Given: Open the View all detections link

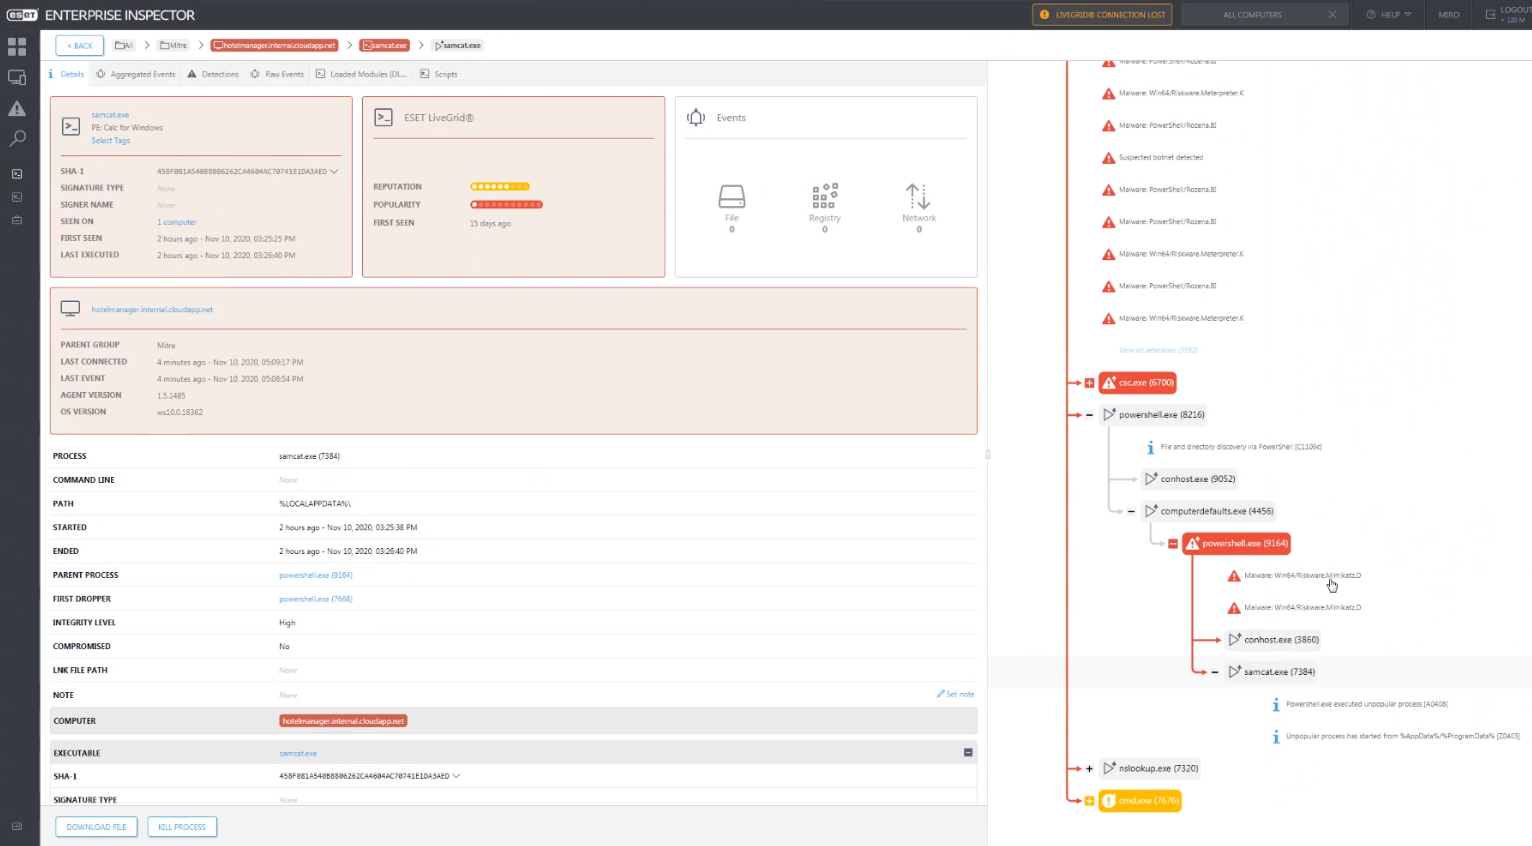Looking at the screenshot, I should 1158,350.
